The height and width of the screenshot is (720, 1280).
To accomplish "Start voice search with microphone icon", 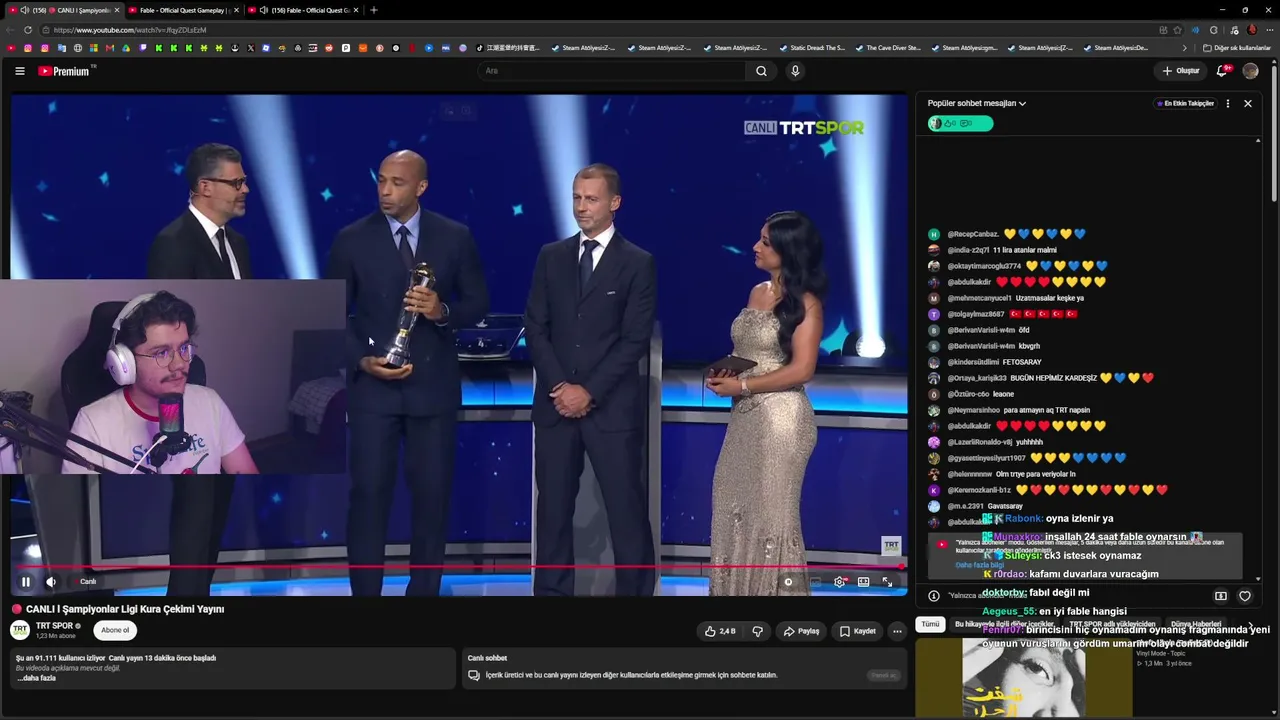I will pos(795,71).
